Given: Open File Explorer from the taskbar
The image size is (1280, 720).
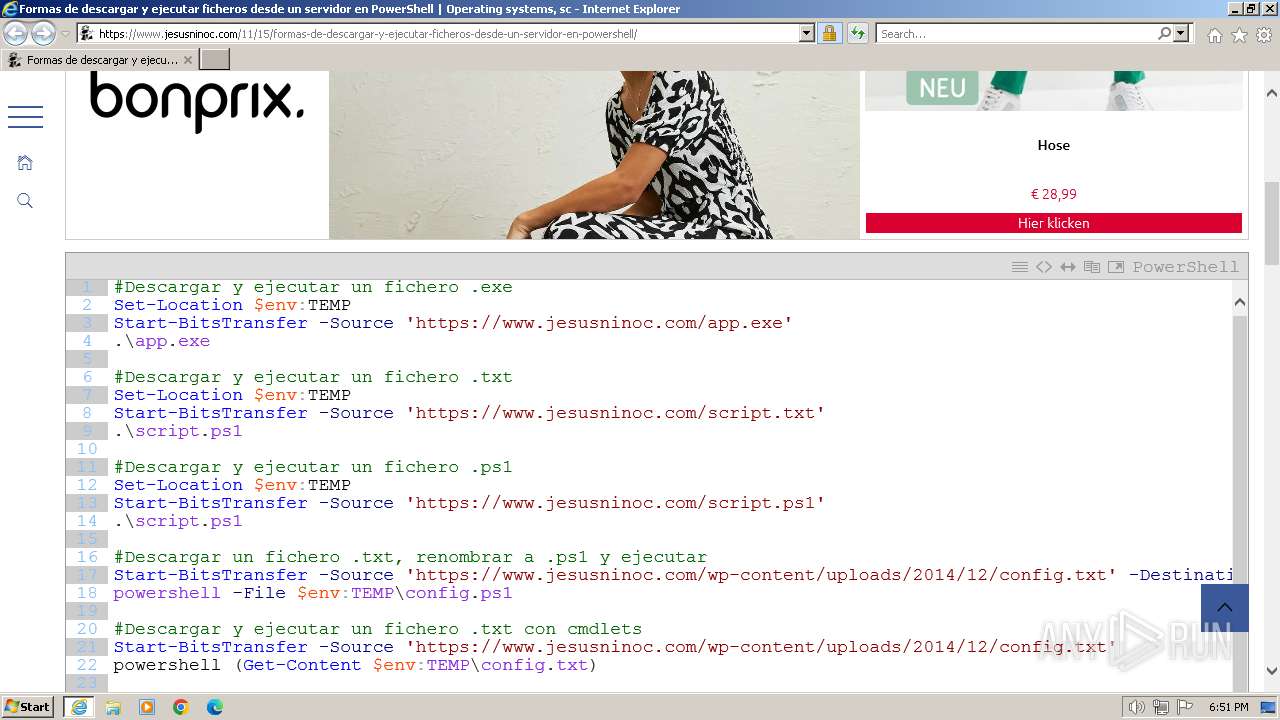Looking at the screenshot, I should pyautogui.click(x=113, y=707).
